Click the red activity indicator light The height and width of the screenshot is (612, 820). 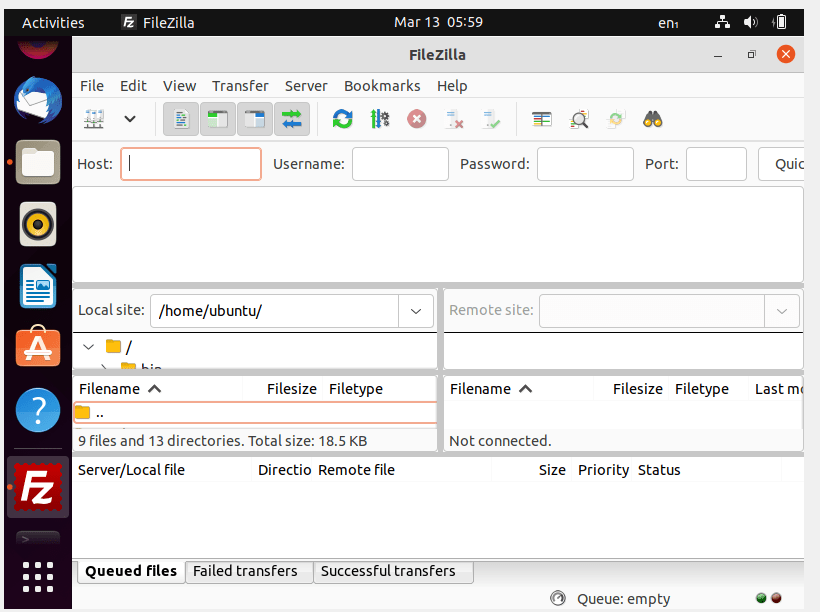[776, 598]
